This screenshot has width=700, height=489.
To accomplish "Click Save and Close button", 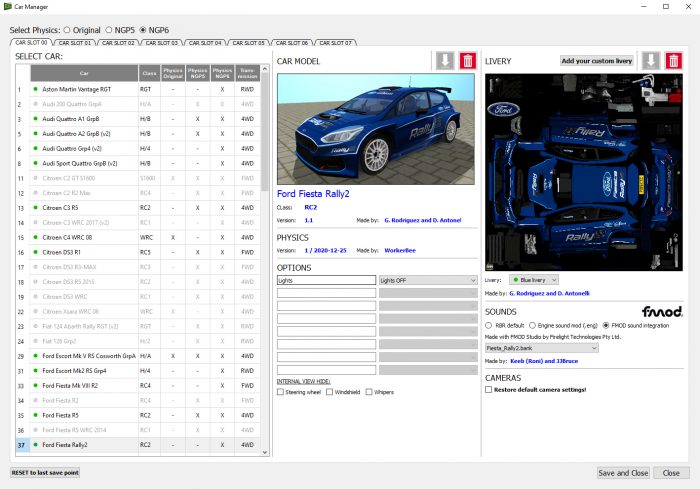I will point(623,473).
